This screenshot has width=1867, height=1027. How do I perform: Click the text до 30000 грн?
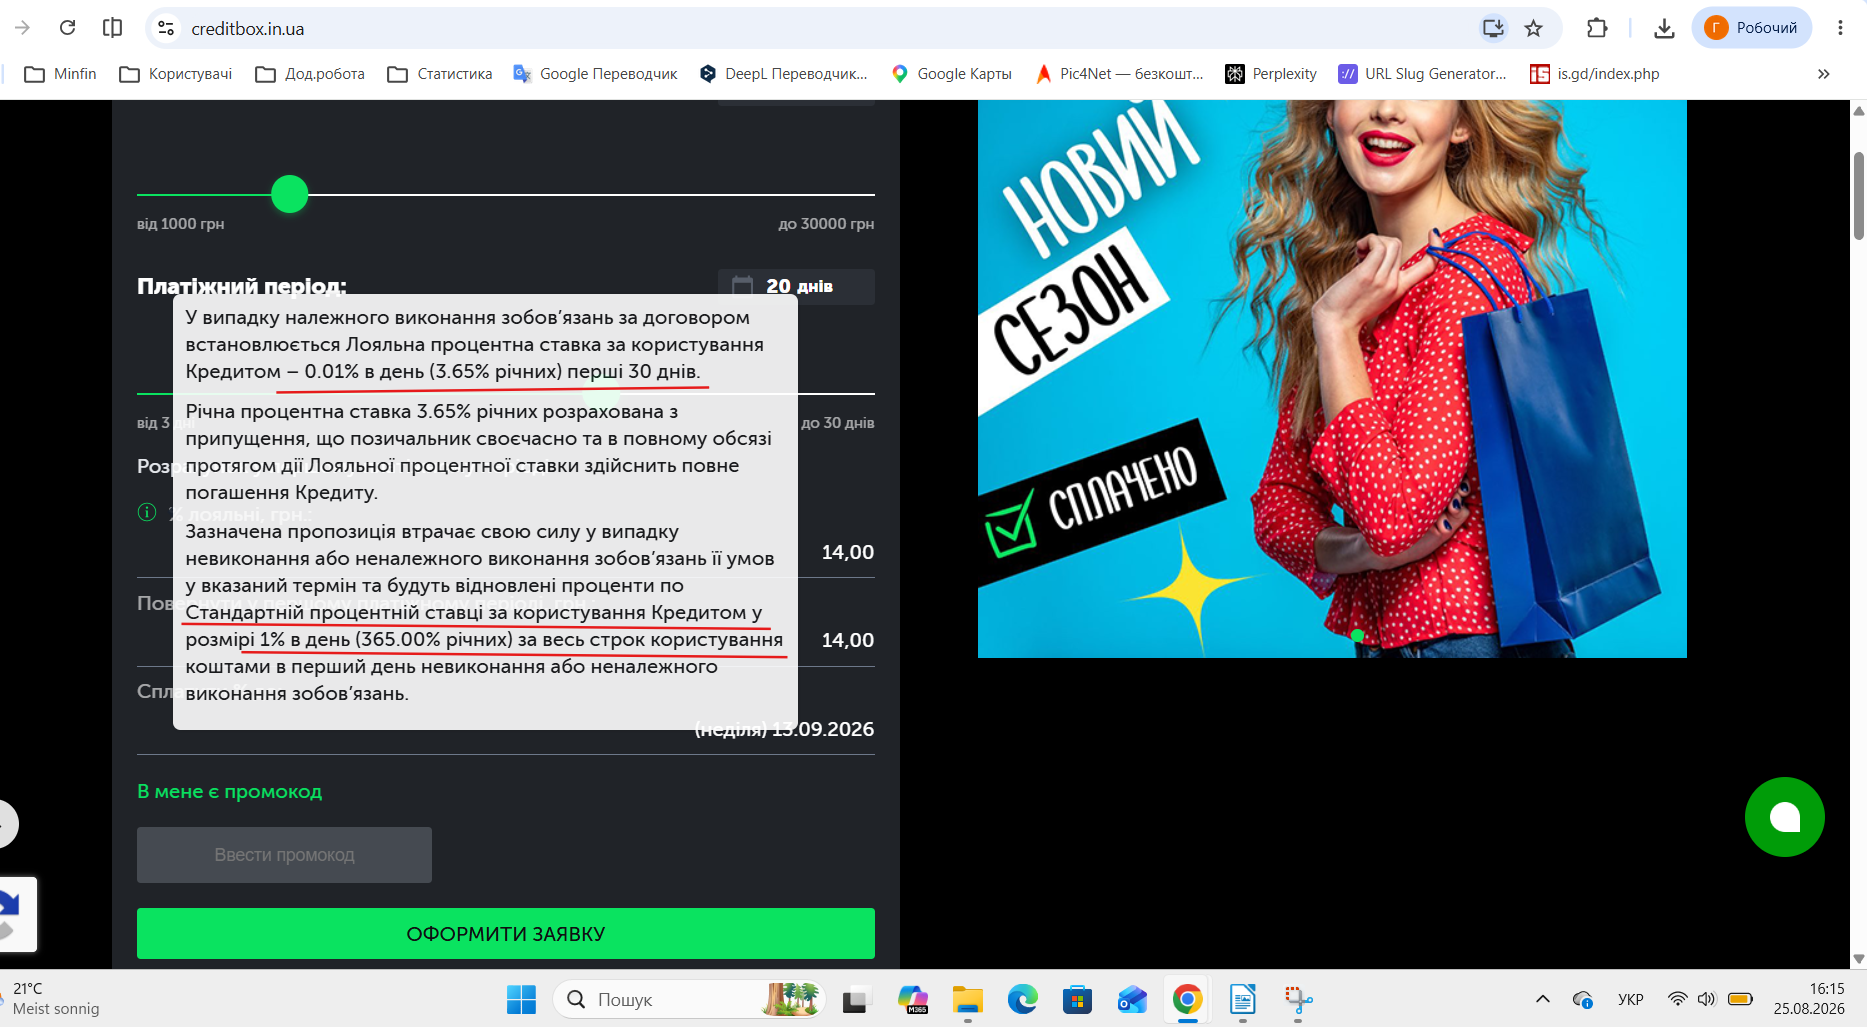(826, 224)
